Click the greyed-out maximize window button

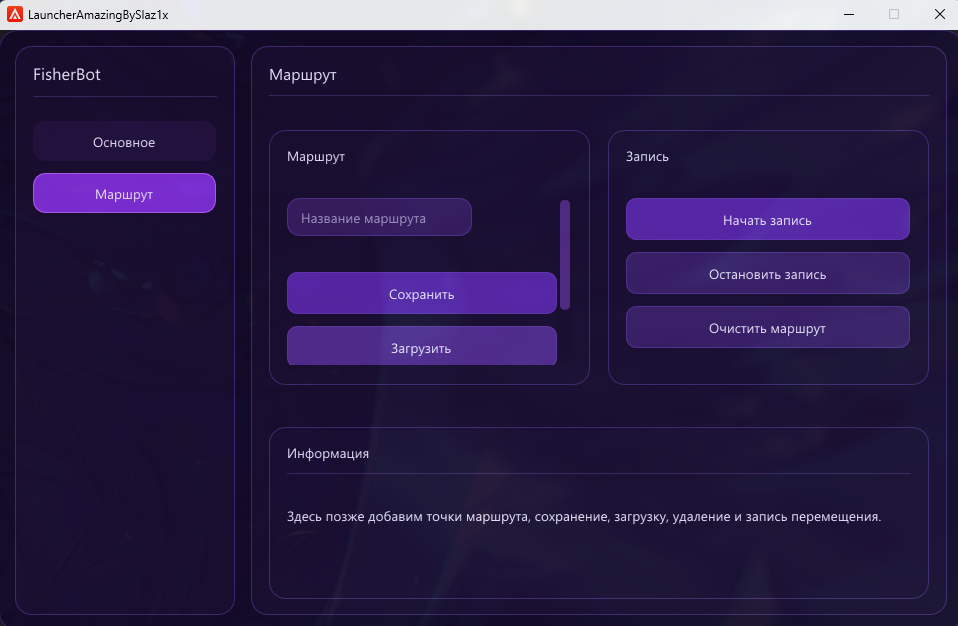tap(894, 14)
